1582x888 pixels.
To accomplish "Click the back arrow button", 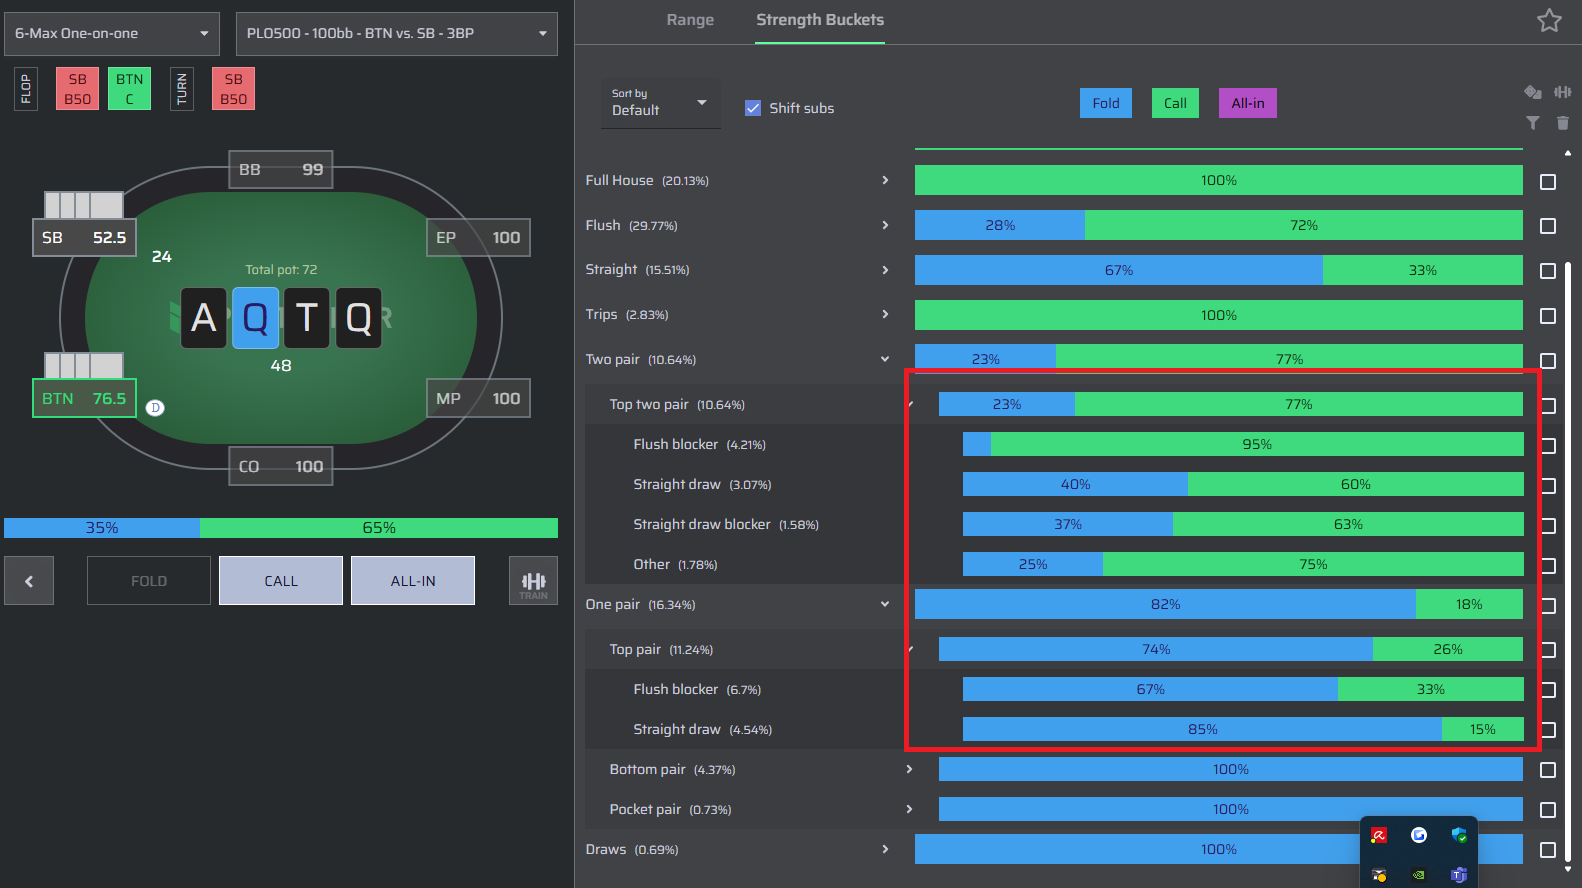I will [29, 581].
